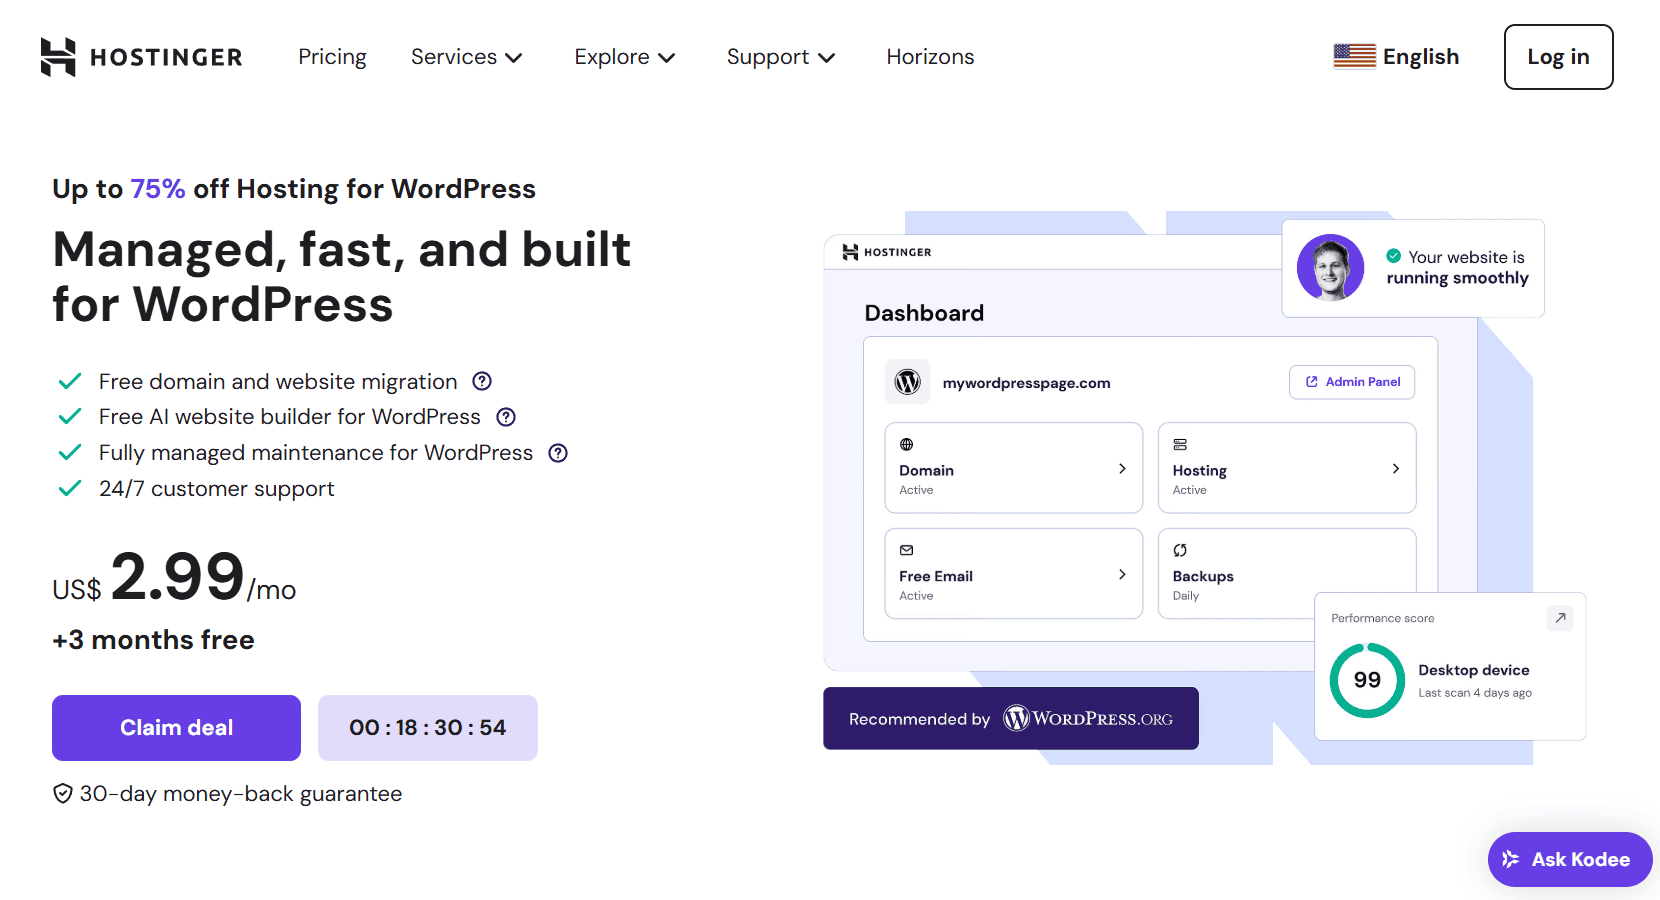
Task: Click the Claim deal button
Action: (x=176, y=728)
